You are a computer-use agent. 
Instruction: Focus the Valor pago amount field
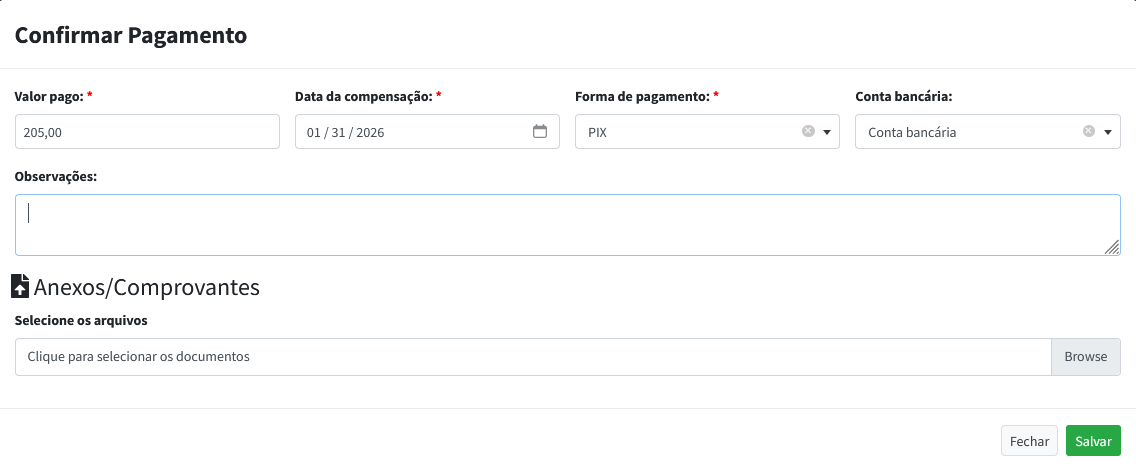147,132
